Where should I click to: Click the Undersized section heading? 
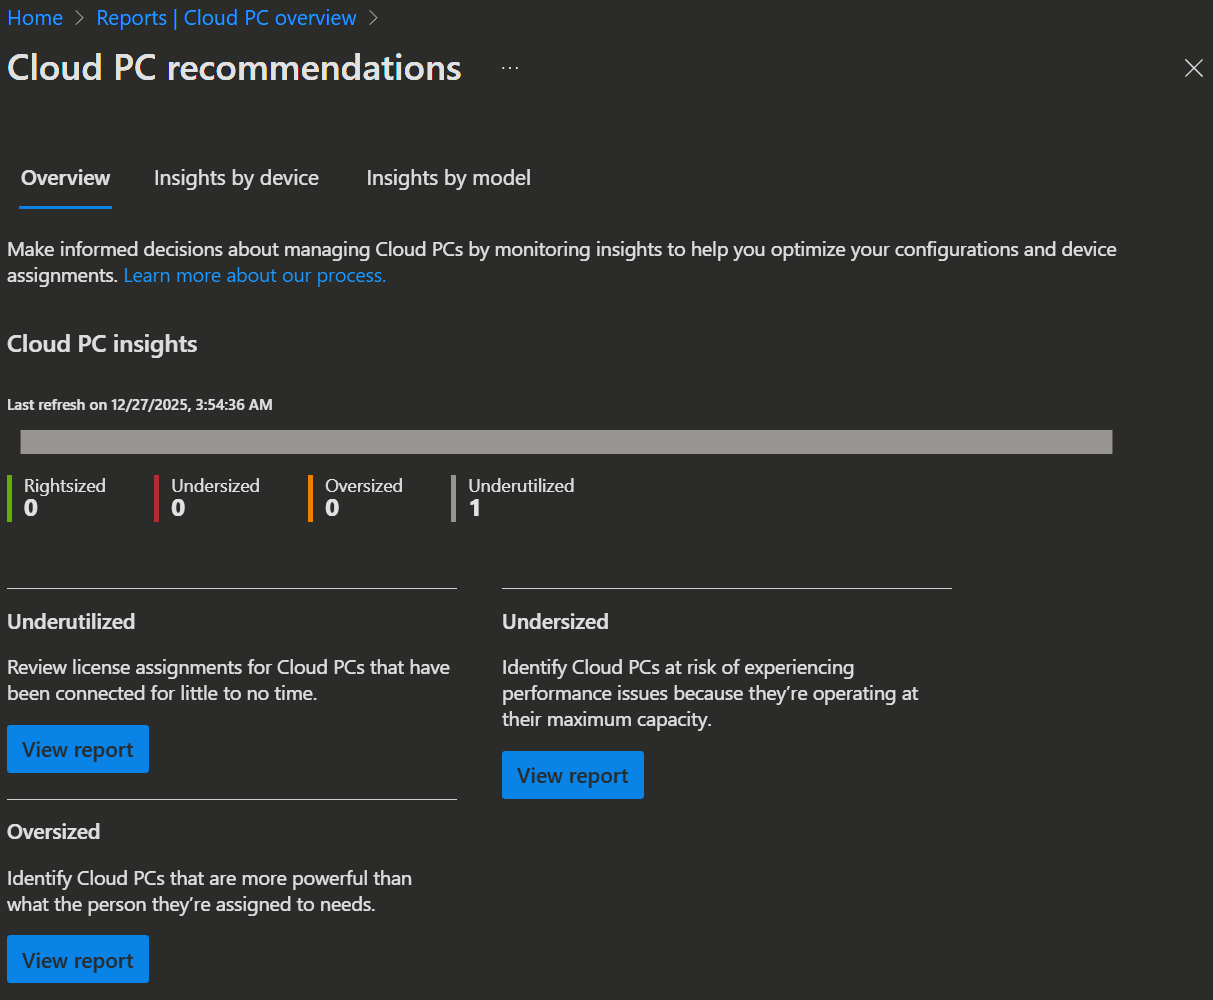(x=555, y=621)
